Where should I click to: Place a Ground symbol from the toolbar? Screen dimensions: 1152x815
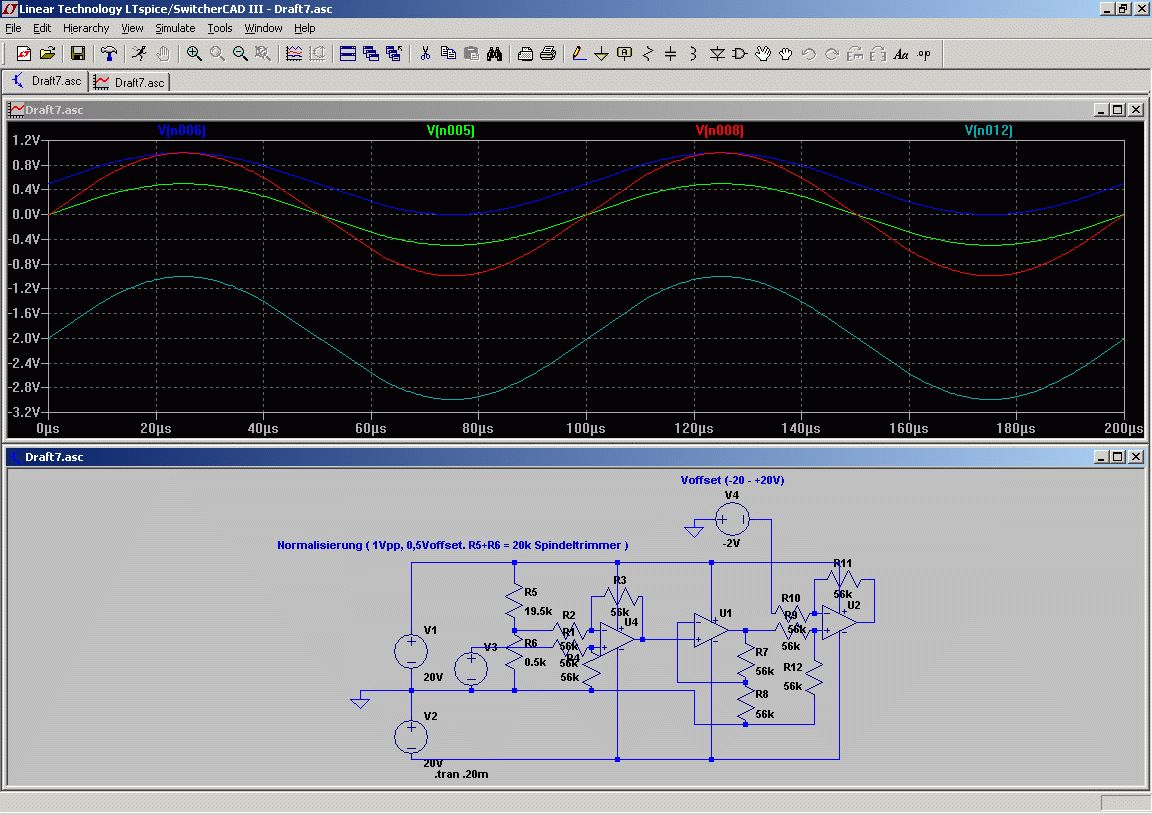tap(601, 54)
